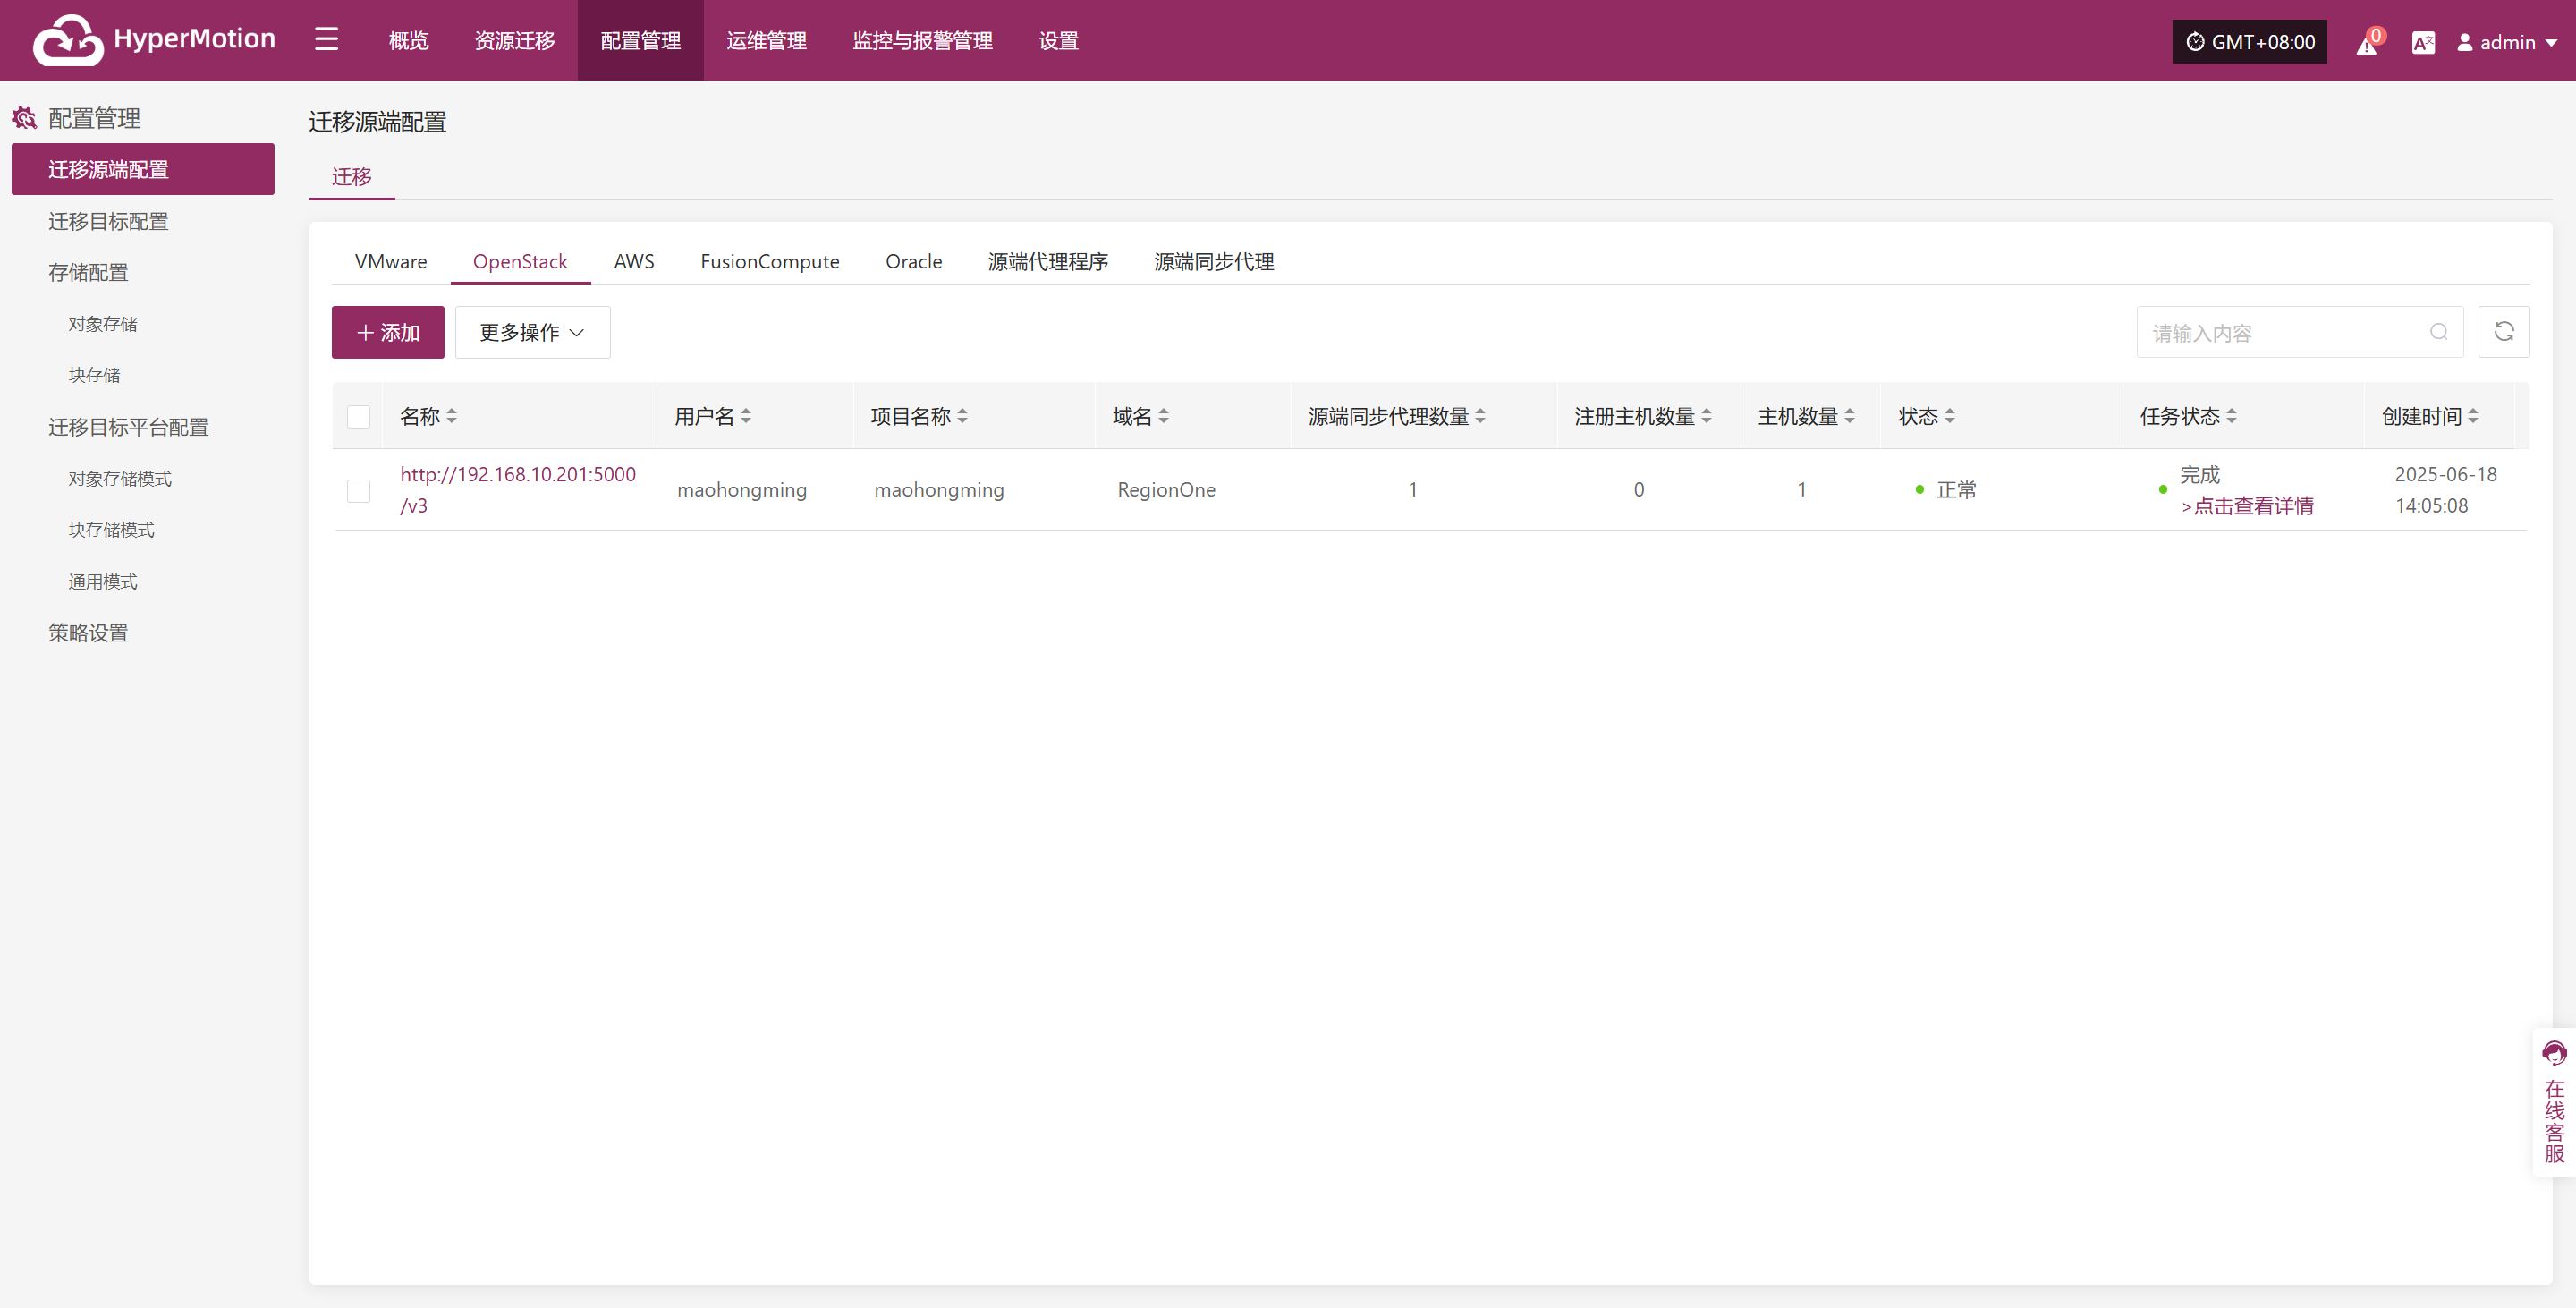Click the search magnifier icon
2576x1308 pixels.
(2439, 332)
